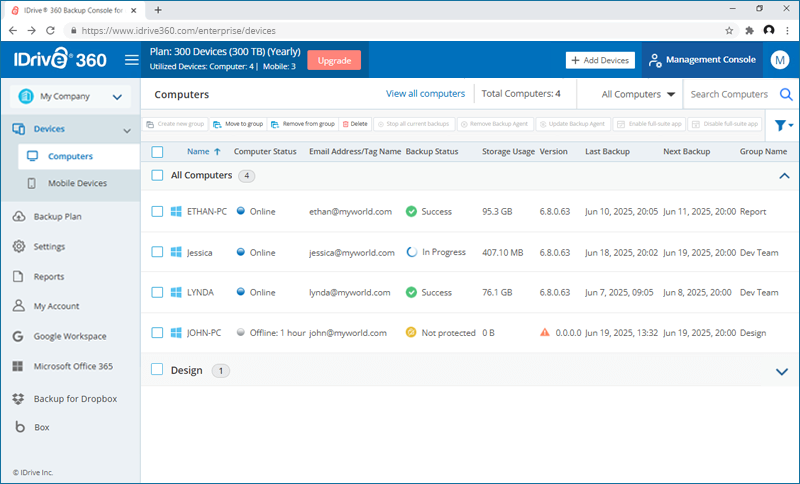
Task: Open the filter funnel menu
Action: (783, 125)
